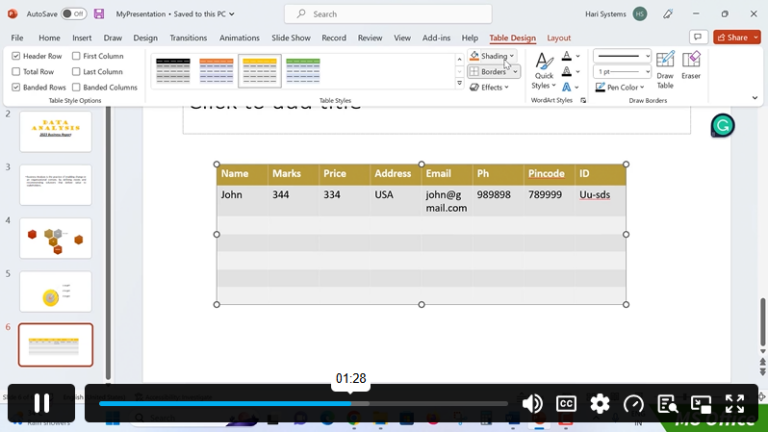Open the WordArt Styles dialog launcher
Screen dimensions: 768x432
click(x=583, y=100)
